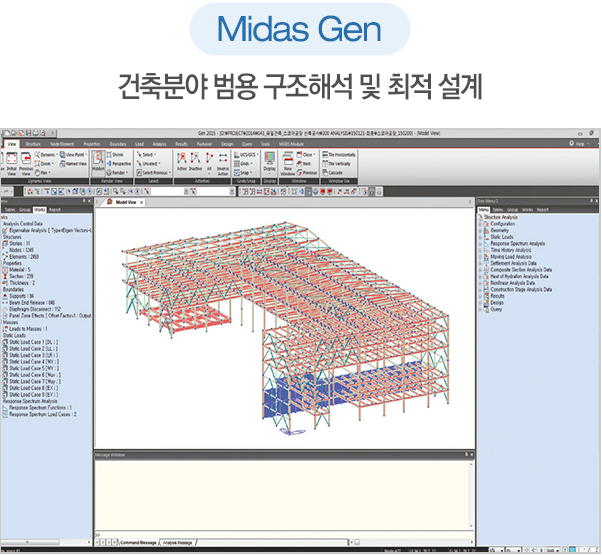
Task: Open the Load ribbon tab
Action: 139,144
